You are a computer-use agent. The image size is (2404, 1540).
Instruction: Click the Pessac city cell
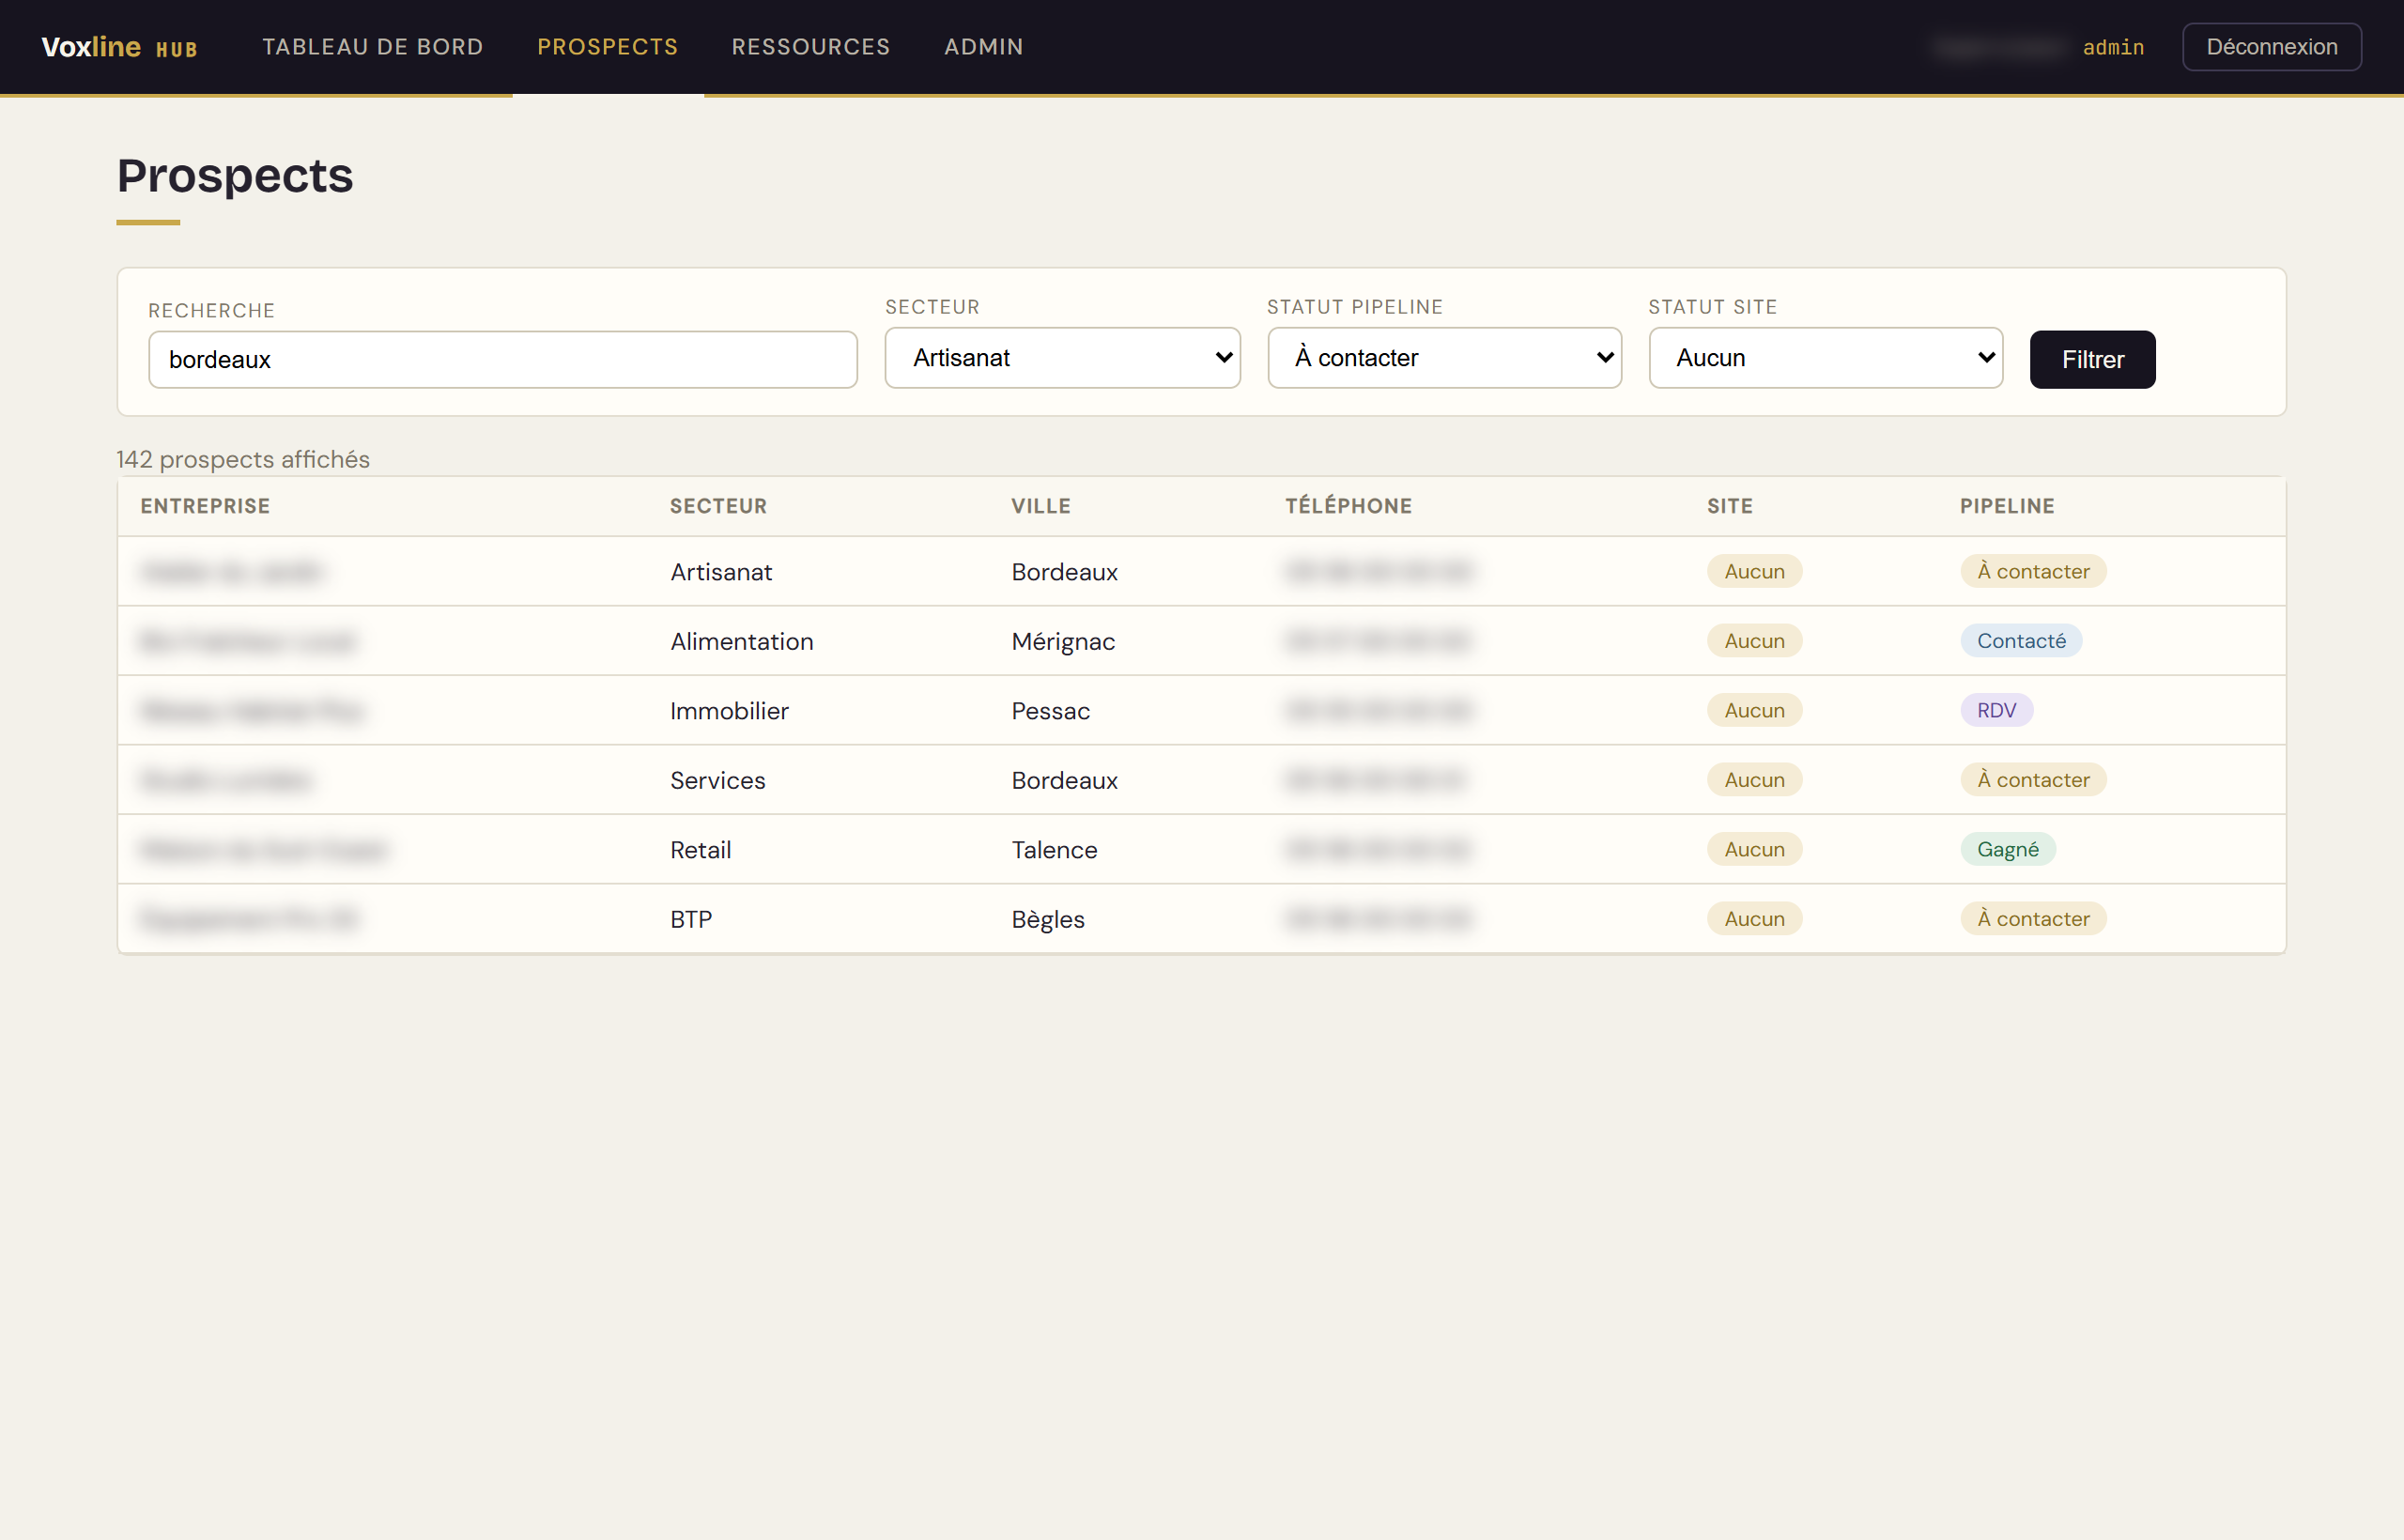[1050, 710]
